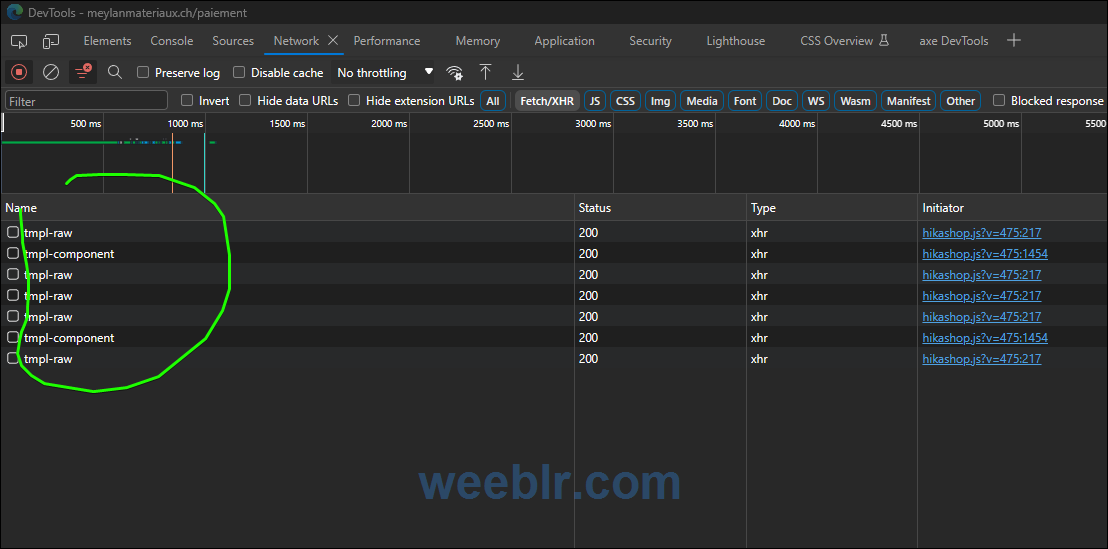Open the Application tab
The width and height of the screenshot is (1108, 549).
(x=565, y=41)
